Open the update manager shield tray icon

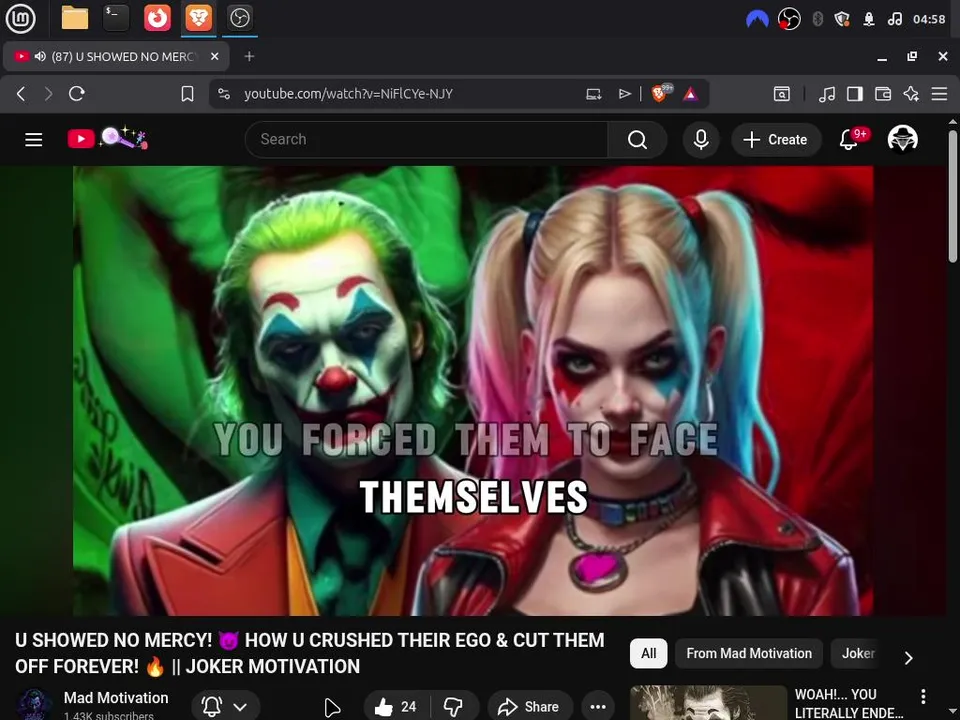tap(842, 19)
